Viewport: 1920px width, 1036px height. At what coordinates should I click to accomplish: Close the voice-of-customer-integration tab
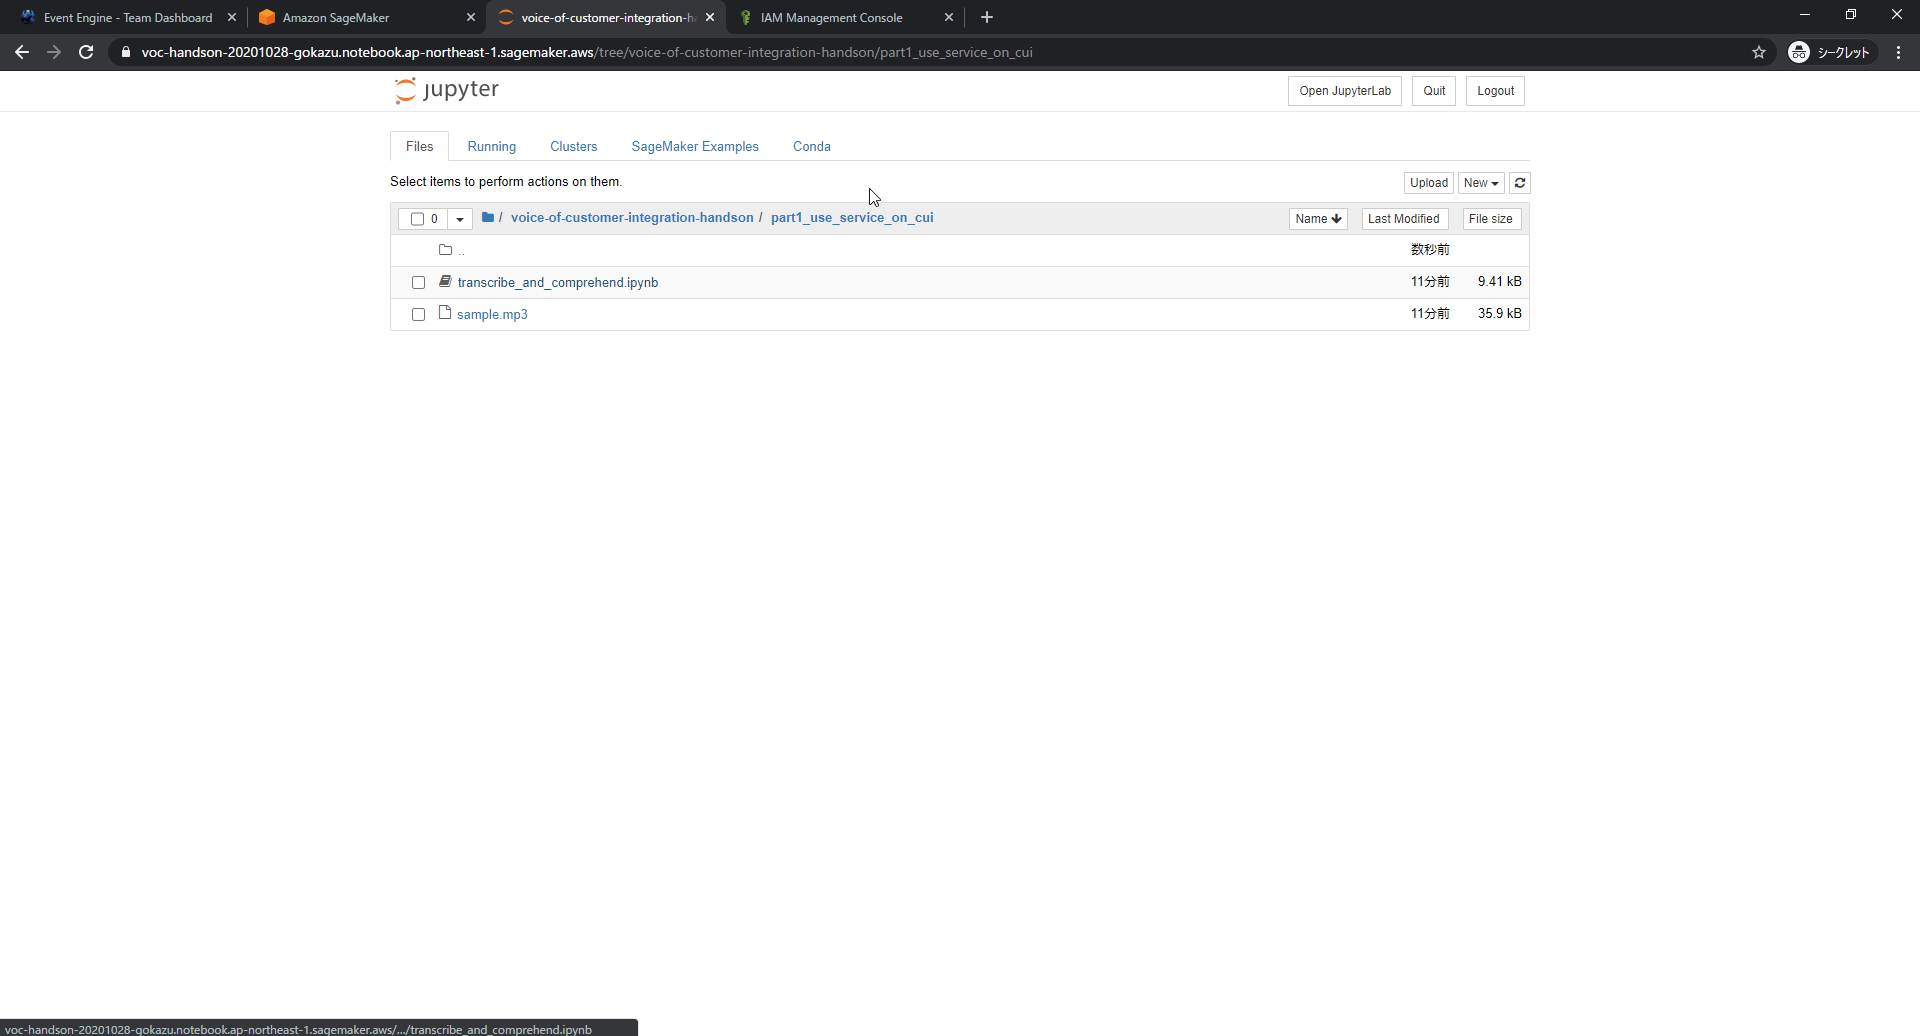click(710, 17)
